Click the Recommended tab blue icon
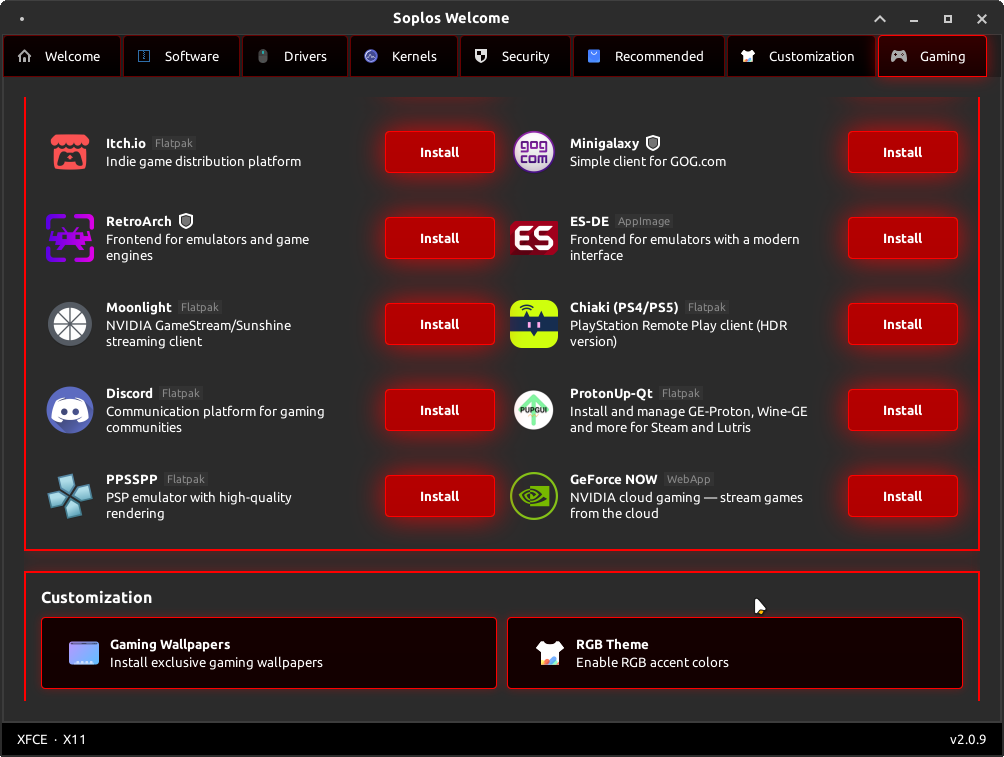 594,56
